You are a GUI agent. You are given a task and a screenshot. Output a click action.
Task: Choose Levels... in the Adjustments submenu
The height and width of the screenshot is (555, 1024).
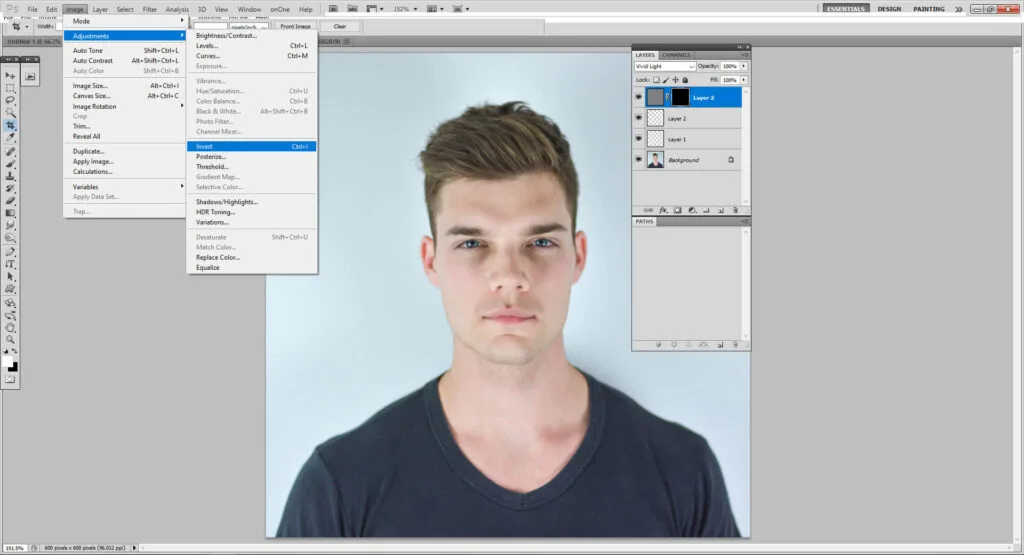click(x=252, y=46)
